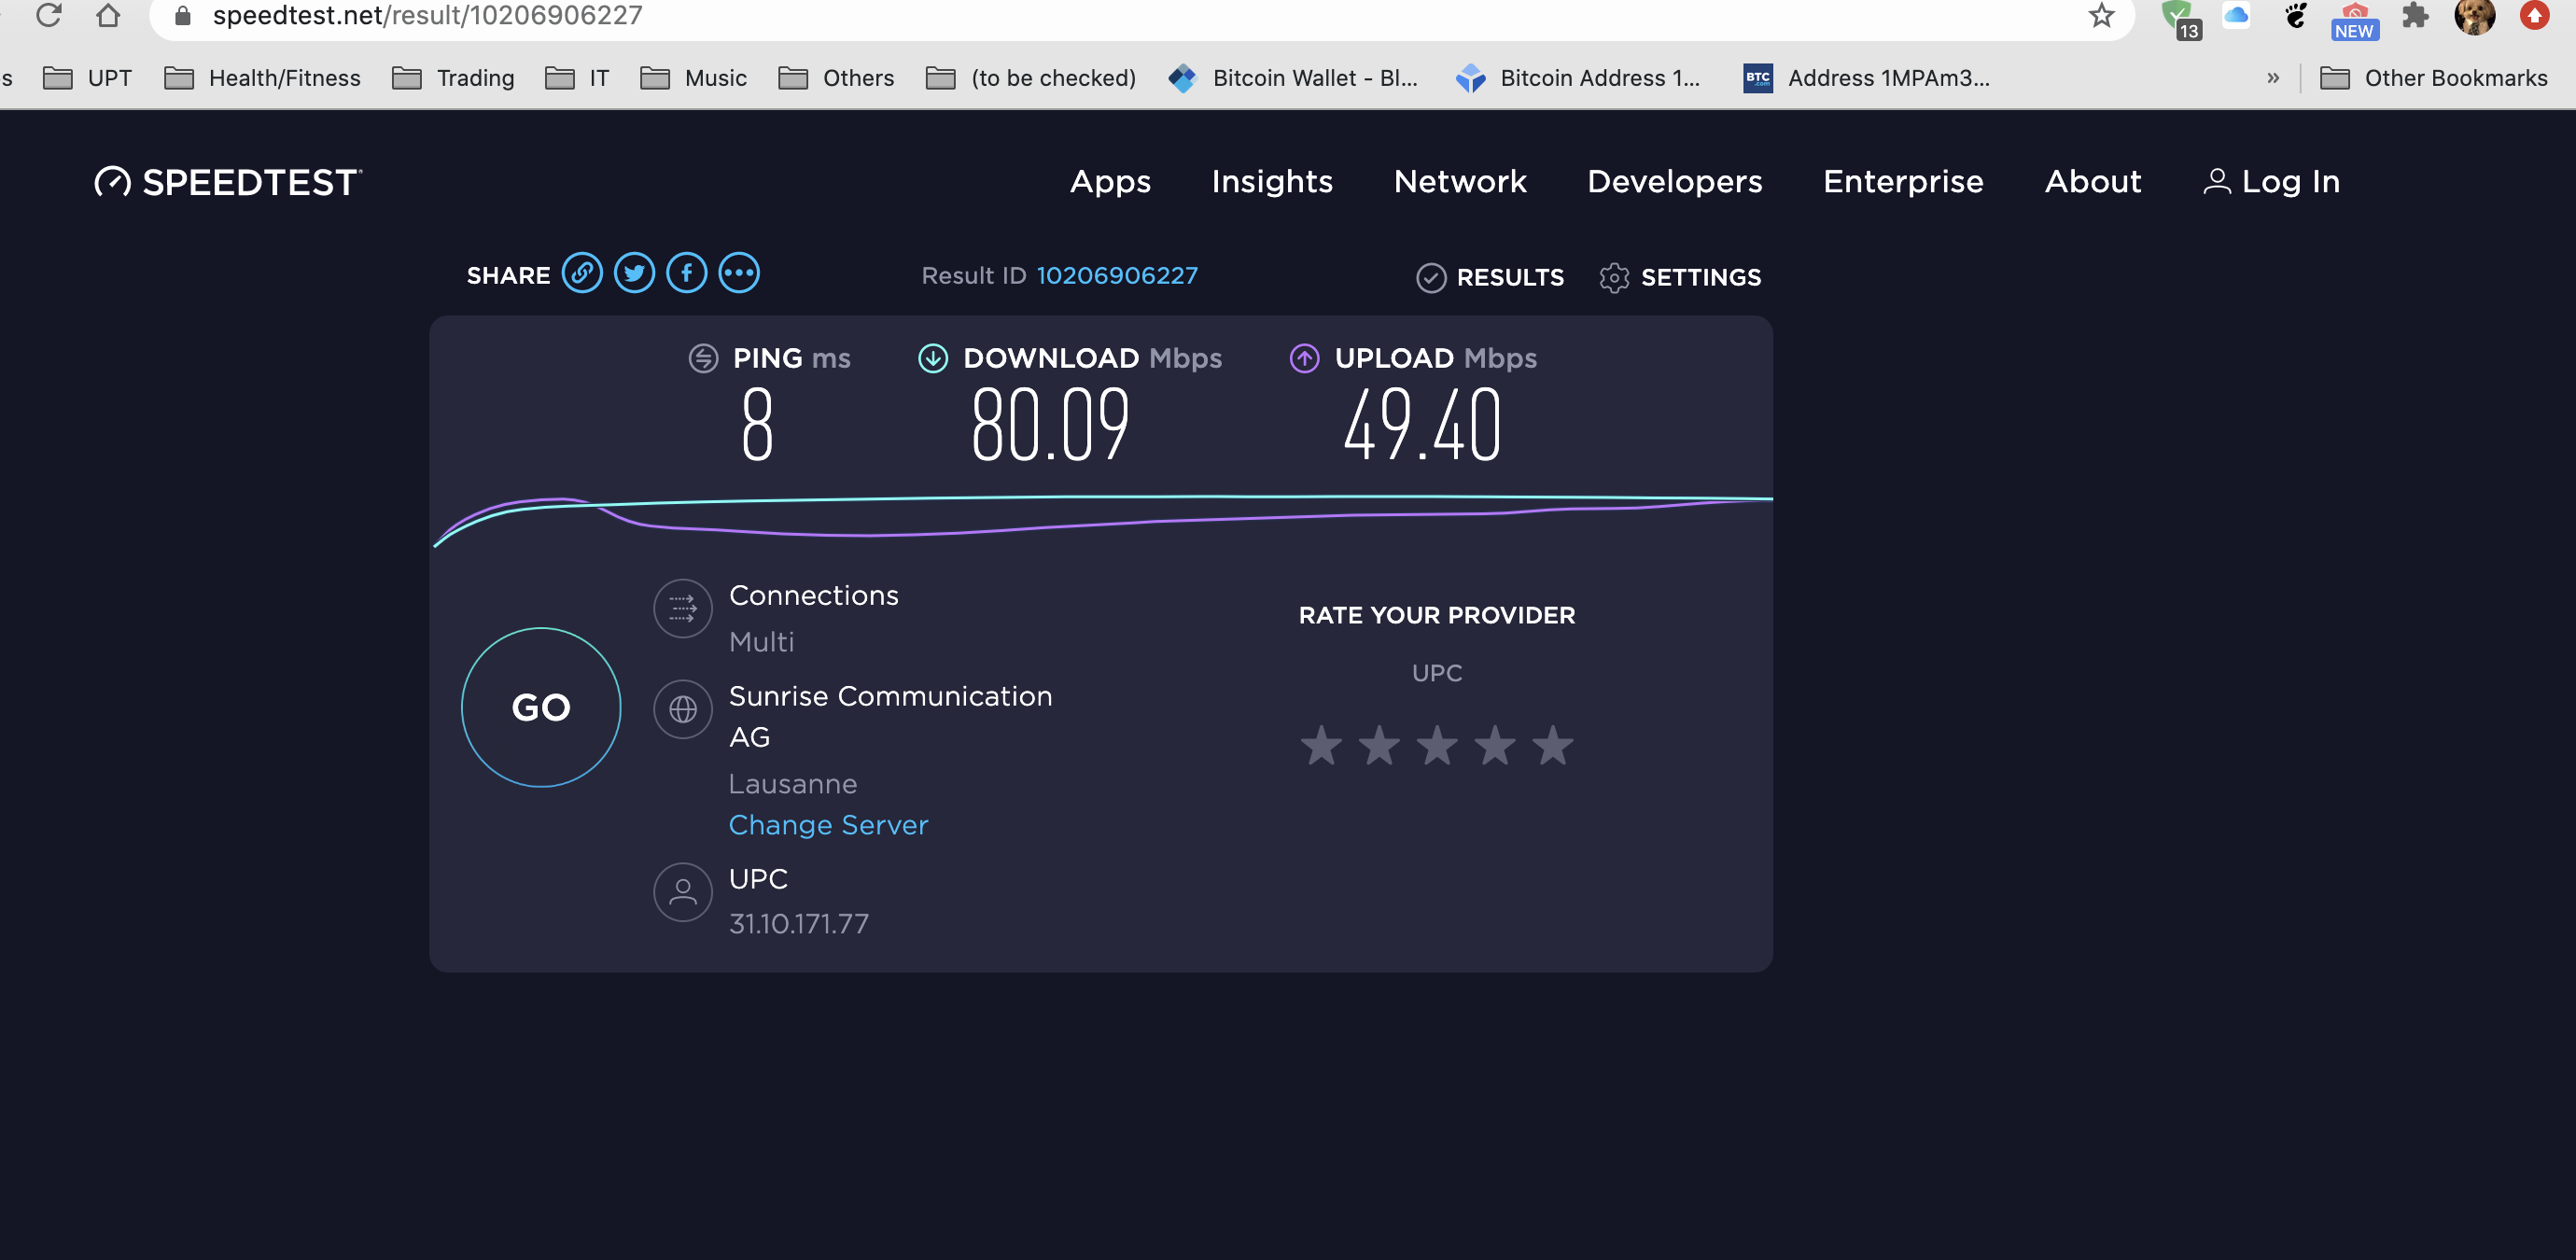Image resolution: width=2576 pixels, height=1260 pixels.
Task: Open more share options ellipsis icon
Action: (739, 273)
